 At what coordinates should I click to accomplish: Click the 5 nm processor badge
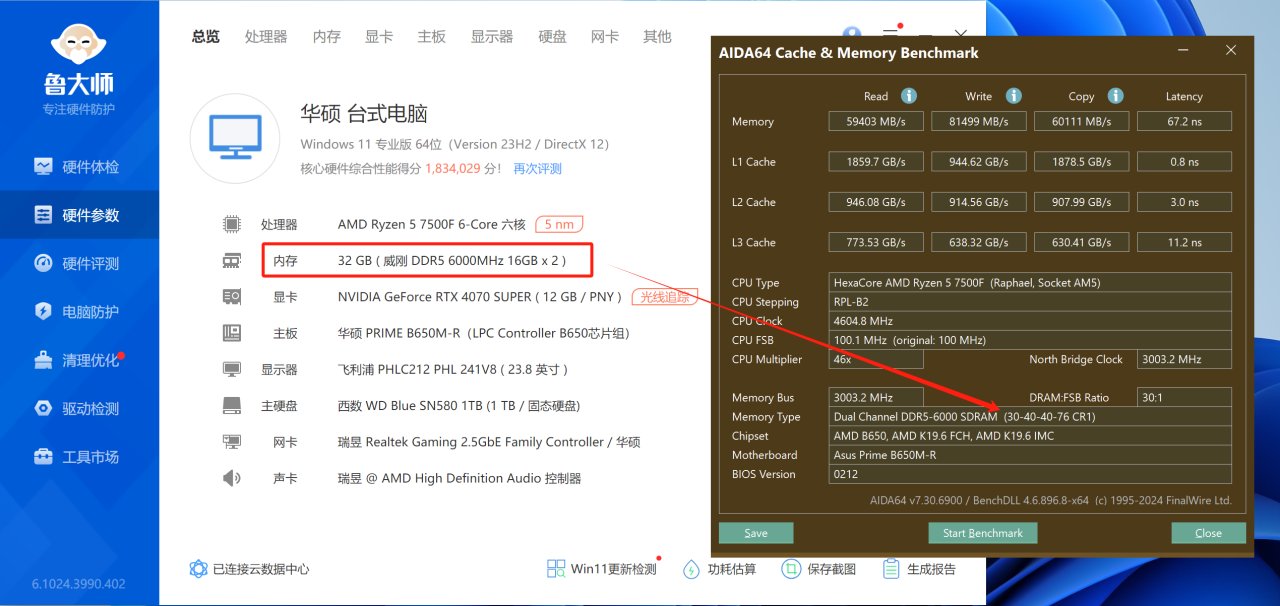(x=559, y=224)
